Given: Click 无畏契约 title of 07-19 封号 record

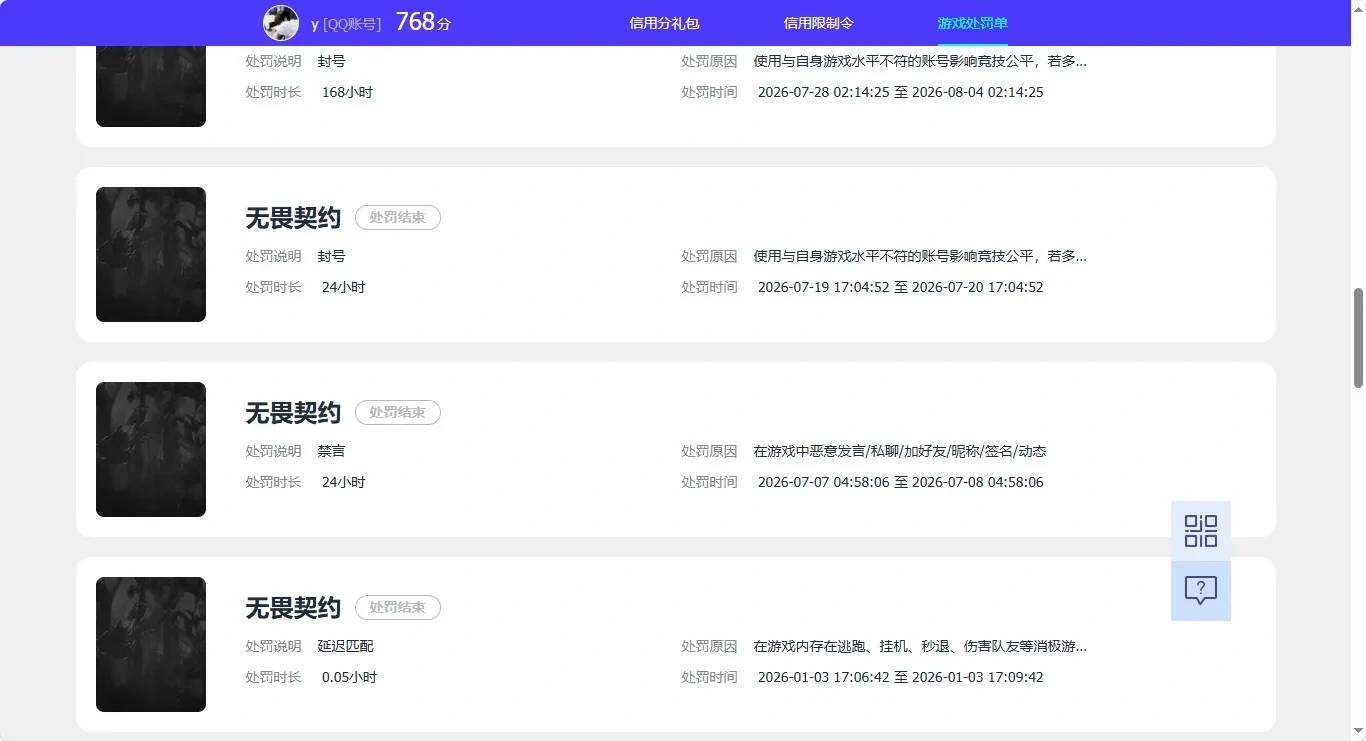Looking at the screenshot, I should 293,218.
